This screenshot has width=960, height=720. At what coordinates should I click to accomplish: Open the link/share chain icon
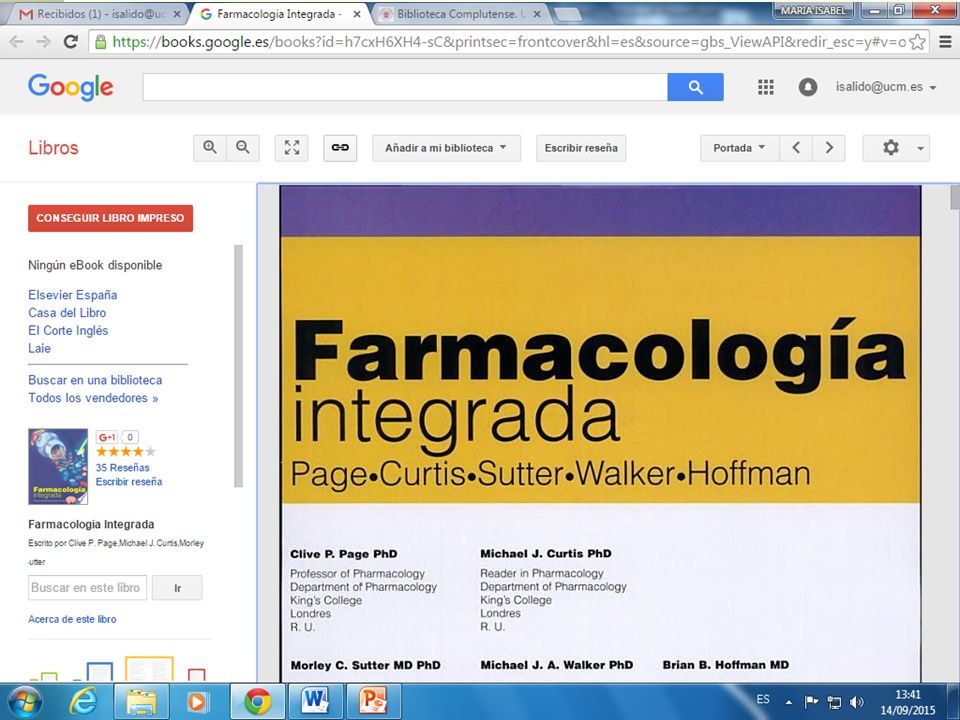pos(340,148)
